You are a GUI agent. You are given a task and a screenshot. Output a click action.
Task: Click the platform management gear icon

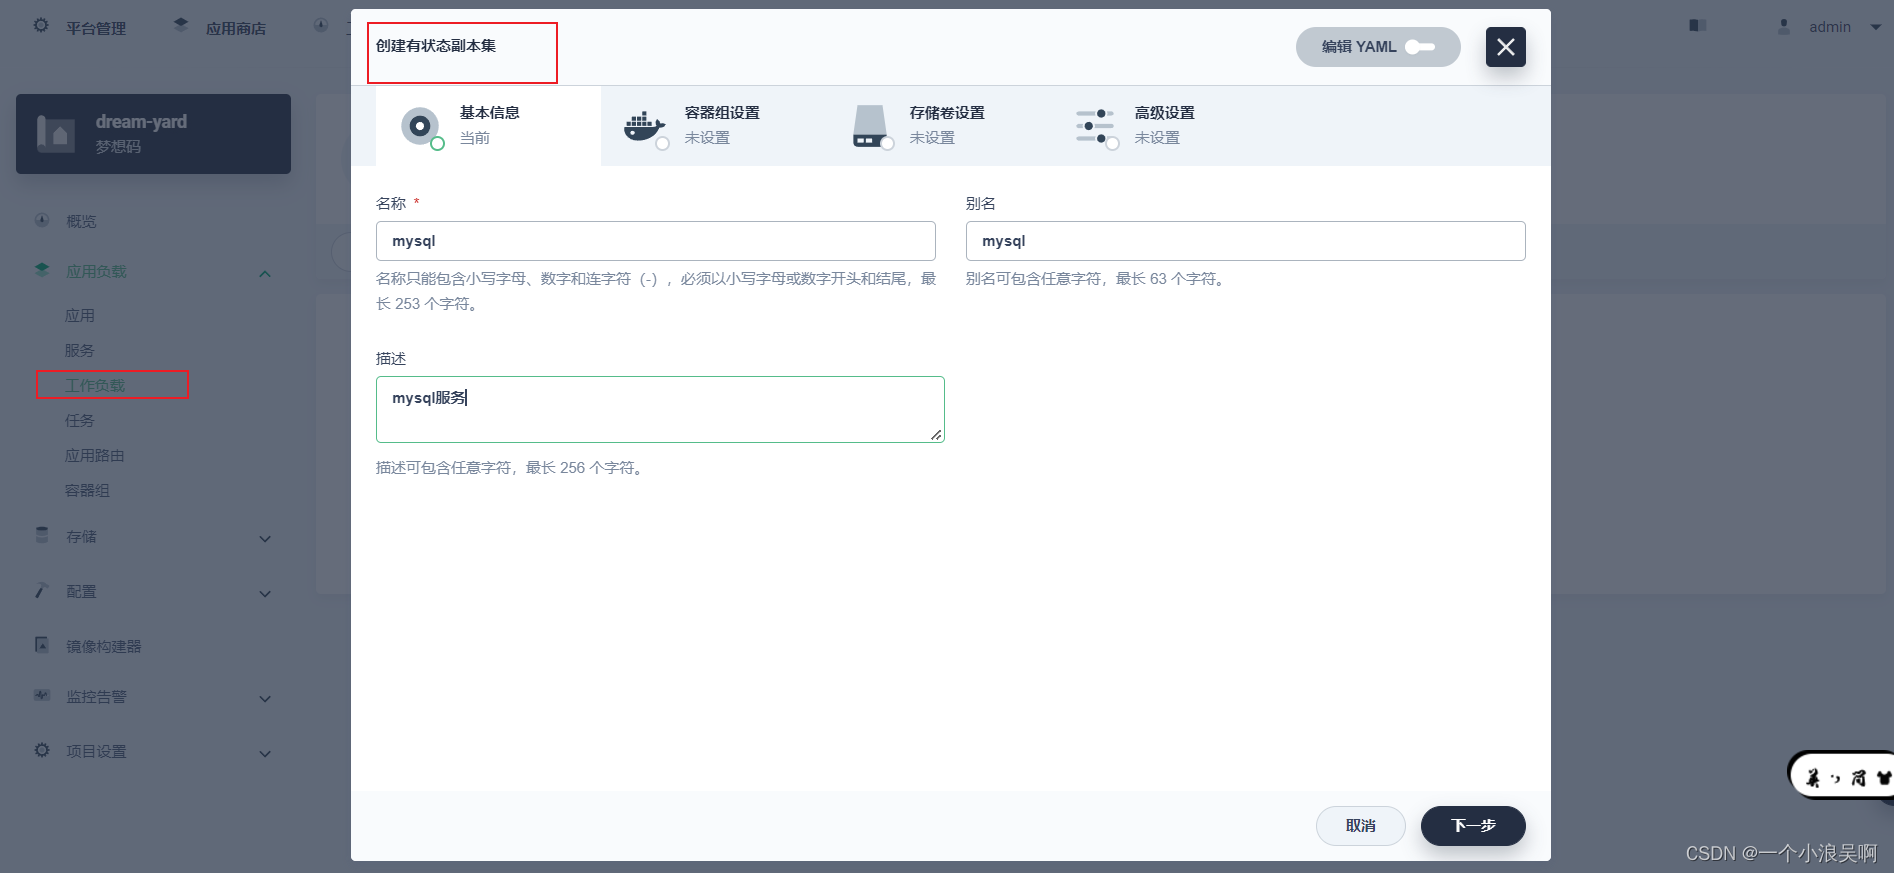[41, 25]
